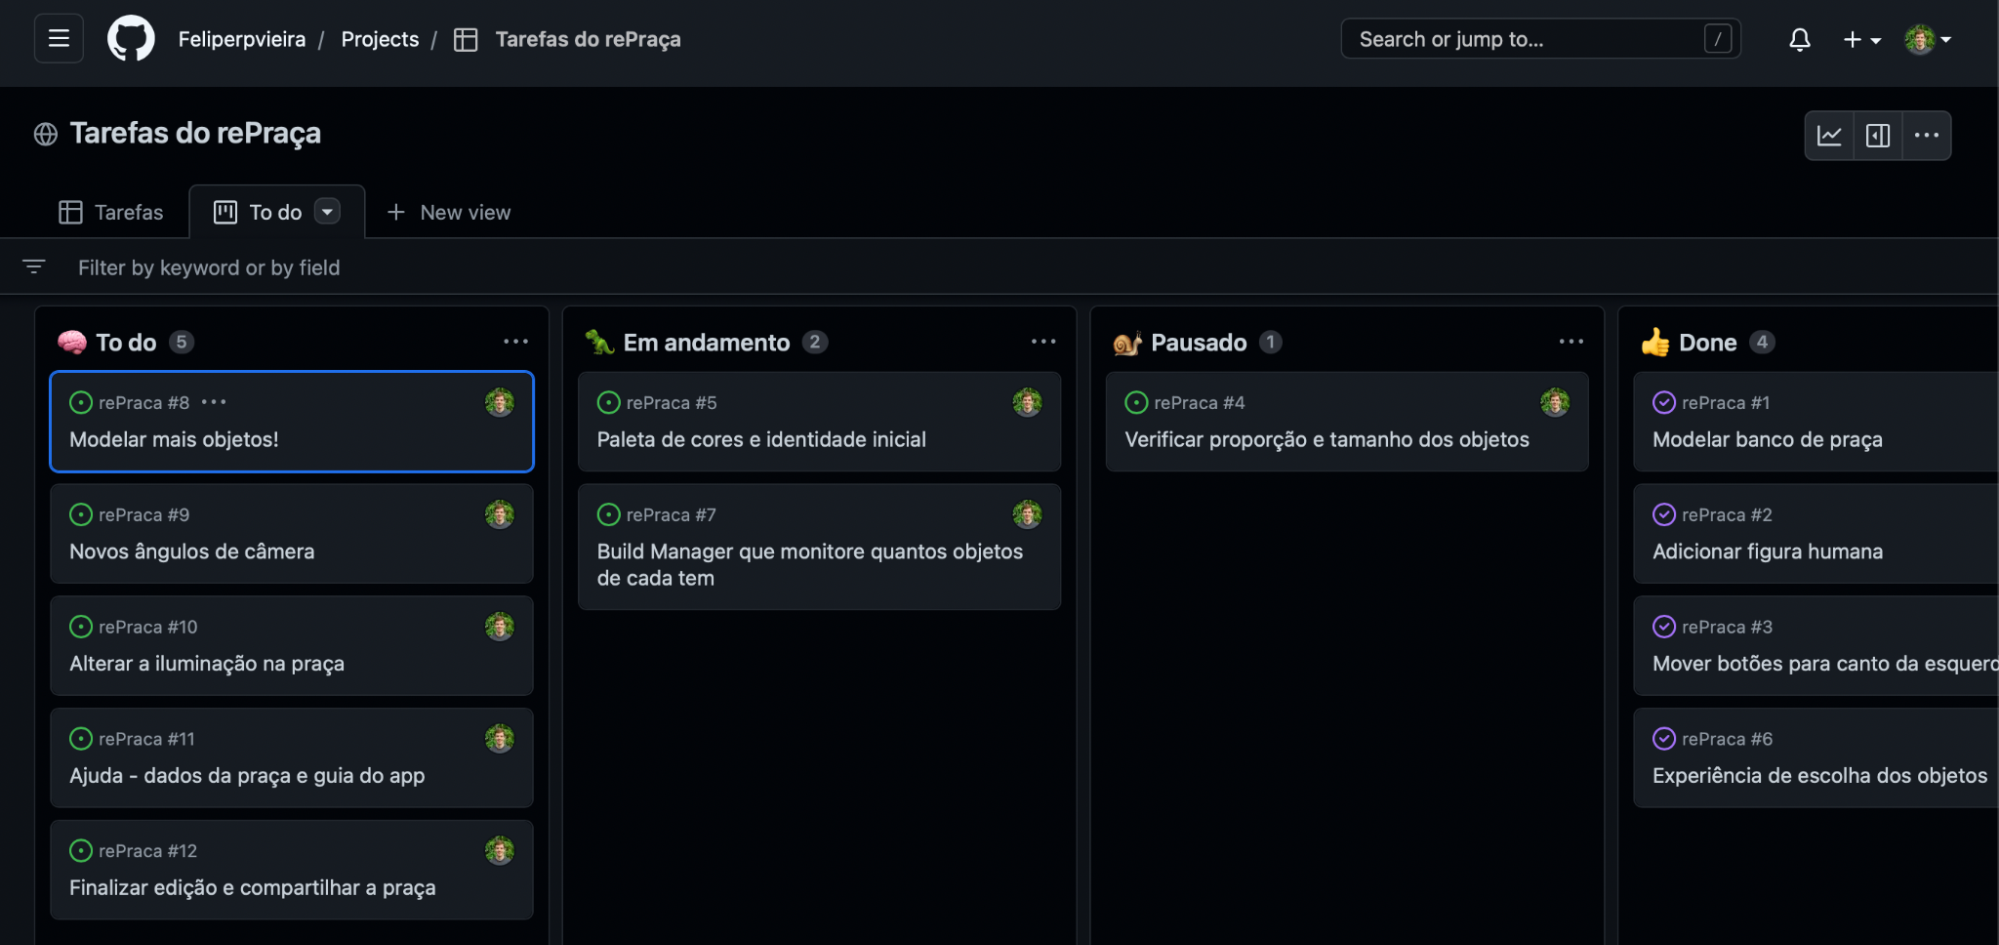The width and height of the screenshot is (1999, 945).
Task: Open Em andamento column options menu
Action: pos(1043,341)
